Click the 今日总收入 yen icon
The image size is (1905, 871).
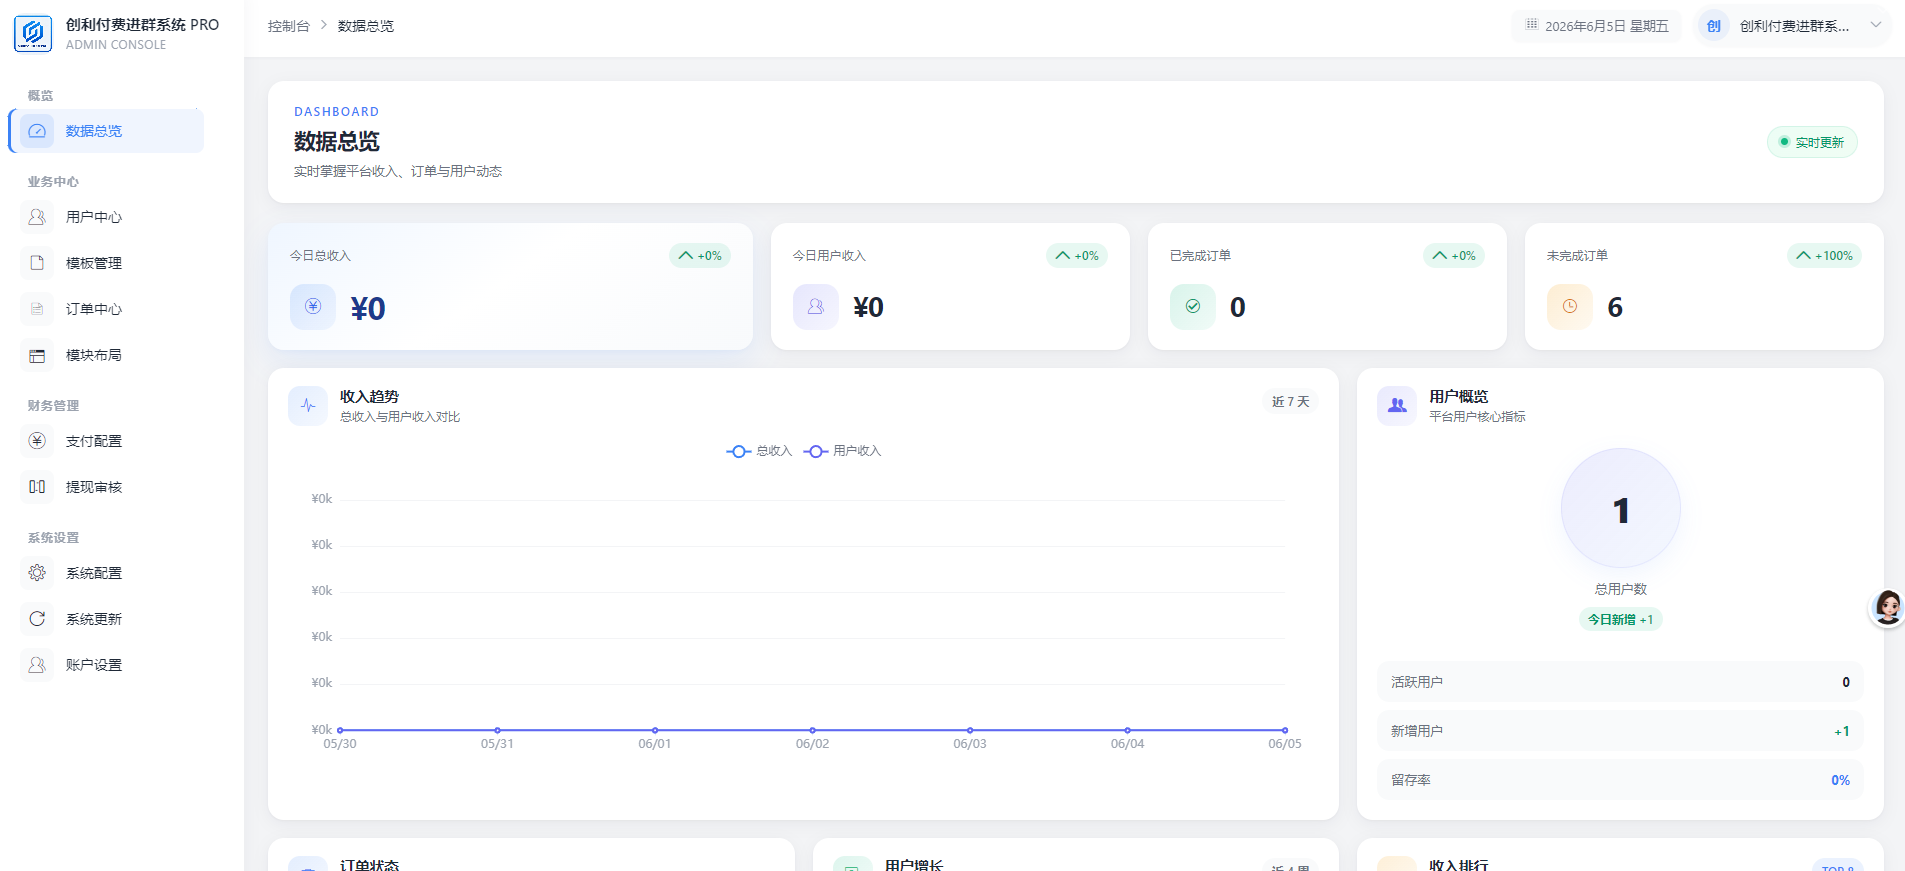(x=313, y=307)
